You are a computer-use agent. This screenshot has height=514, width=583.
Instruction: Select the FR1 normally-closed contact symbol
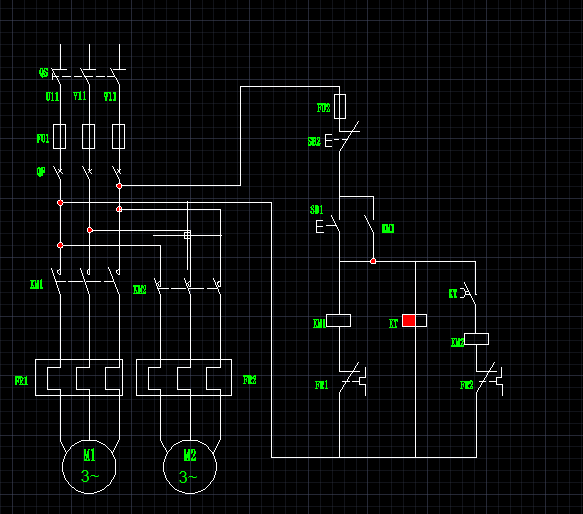353,379
